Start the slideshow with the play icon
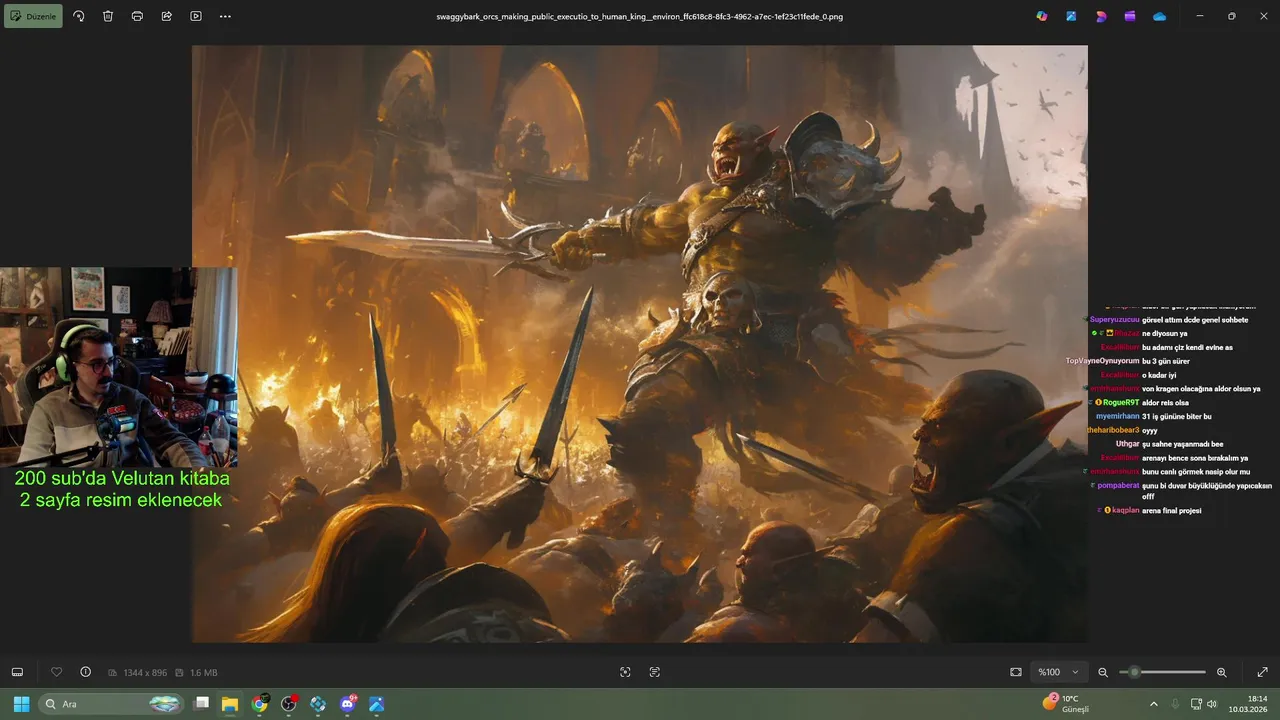 point(196,16)
